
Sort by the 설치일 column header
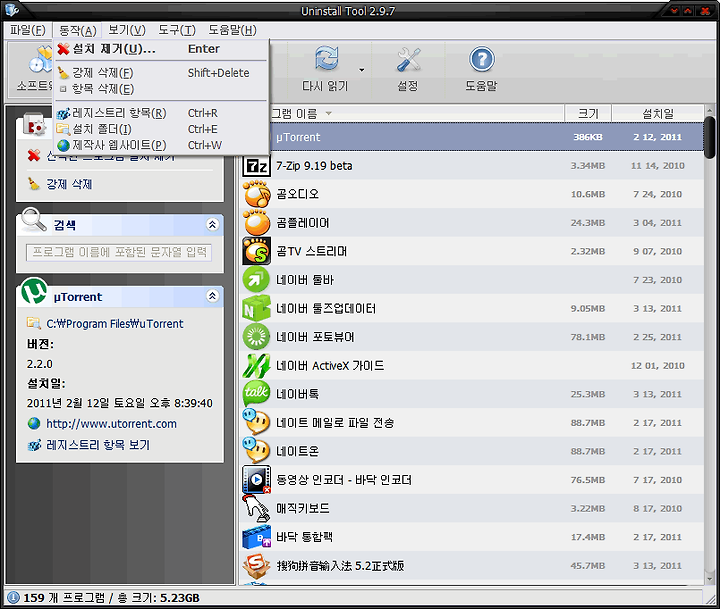pyautogui.click(x=658, y=113)
